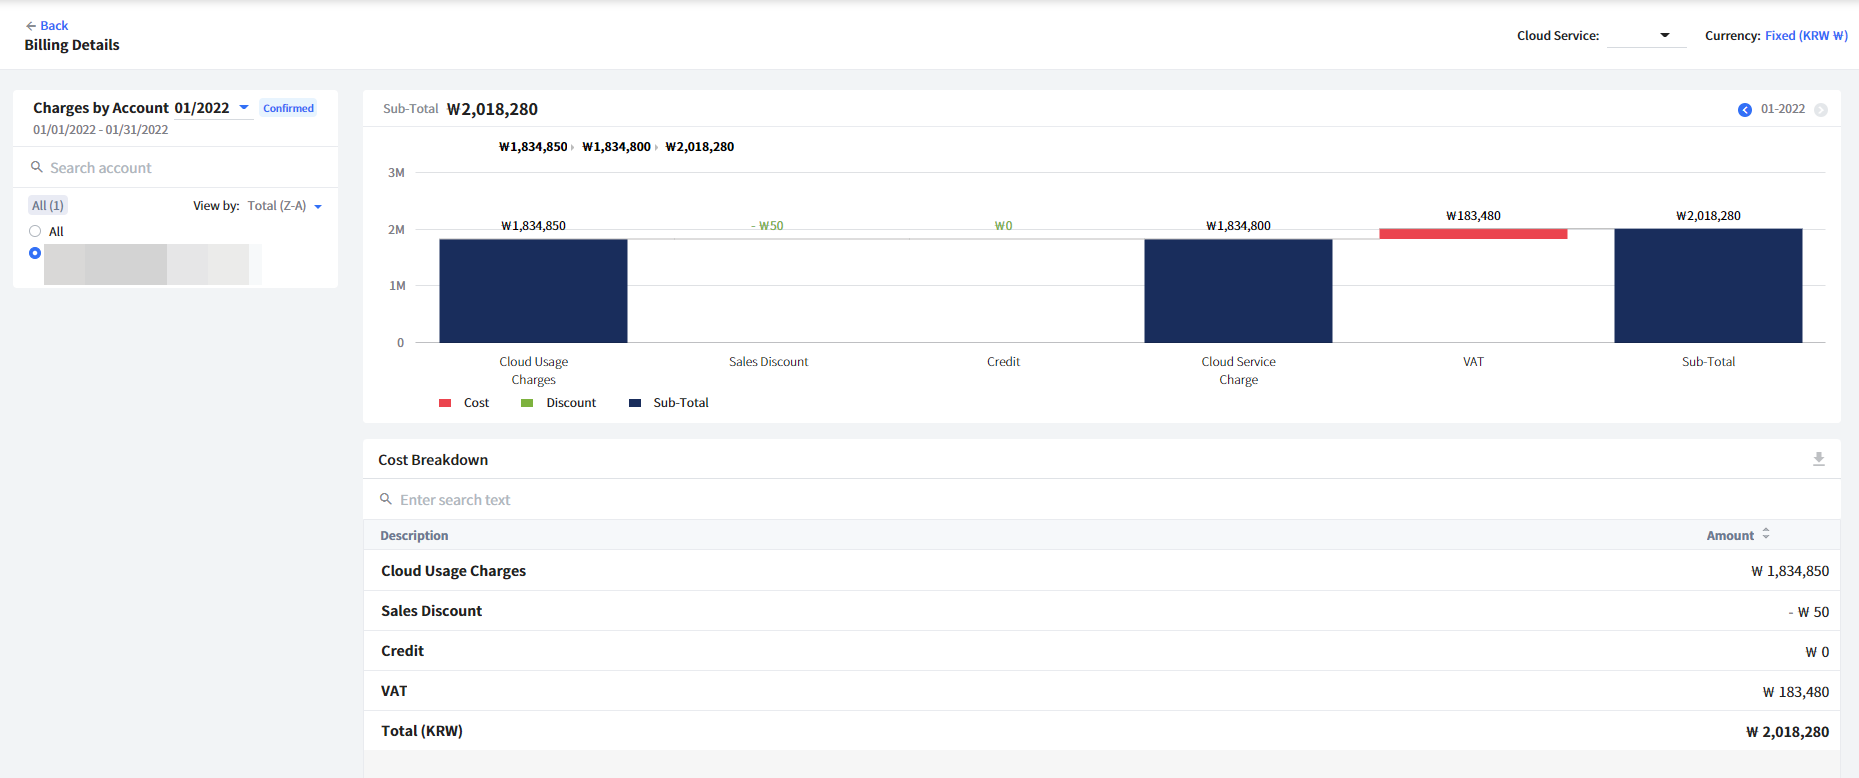This screenshot has width=1859, height=778.
Task: Click the Sub-Total legend color swatch
Action: coord(634,403)
